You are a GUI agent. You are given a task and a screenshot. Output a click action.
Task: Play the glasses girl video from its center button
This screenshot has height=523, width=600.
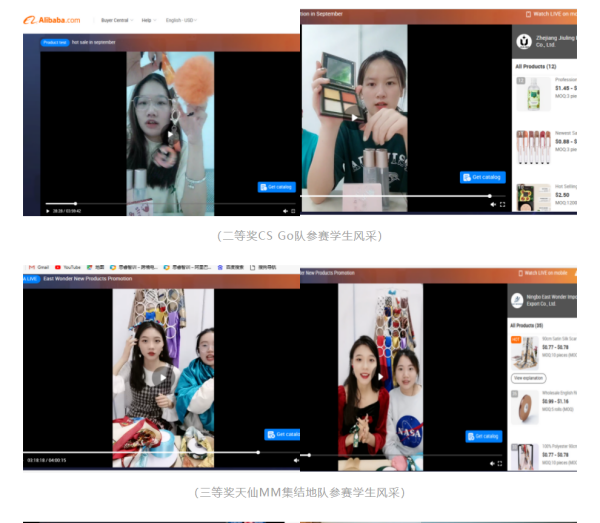170,134
